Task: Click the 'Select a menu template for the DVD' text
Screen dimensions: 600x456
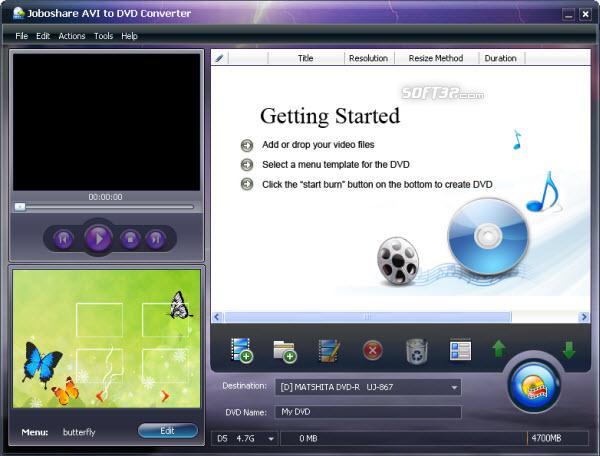Action: 336,164
